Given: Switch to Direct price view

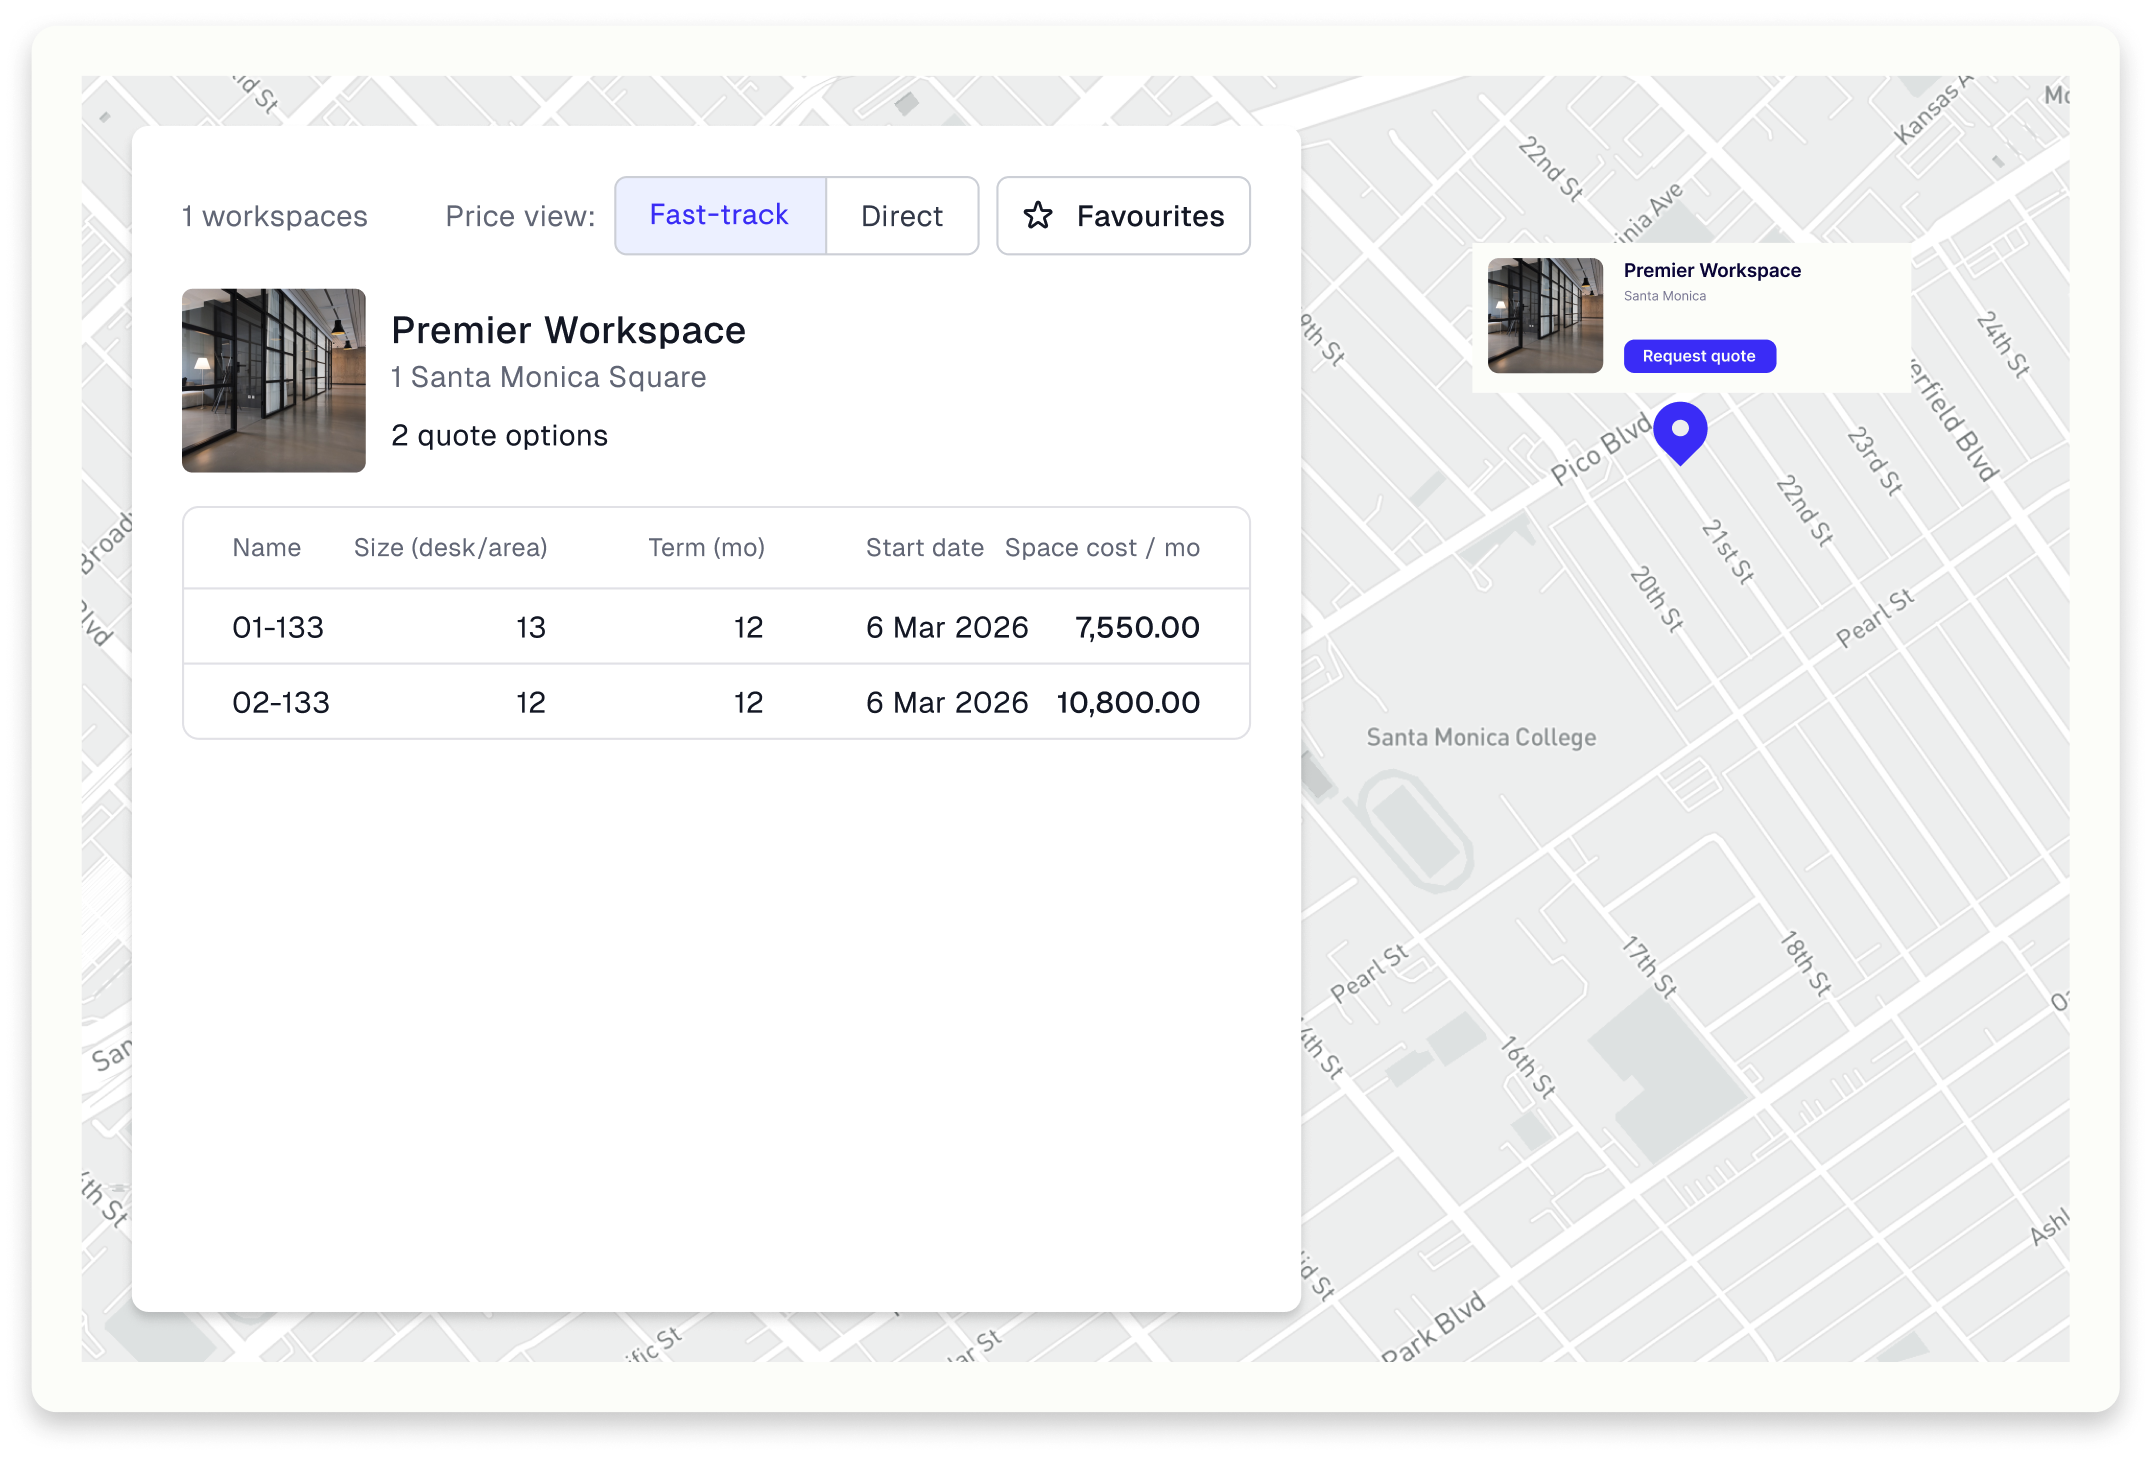Looking at the screenshot, I should (901, 215).
